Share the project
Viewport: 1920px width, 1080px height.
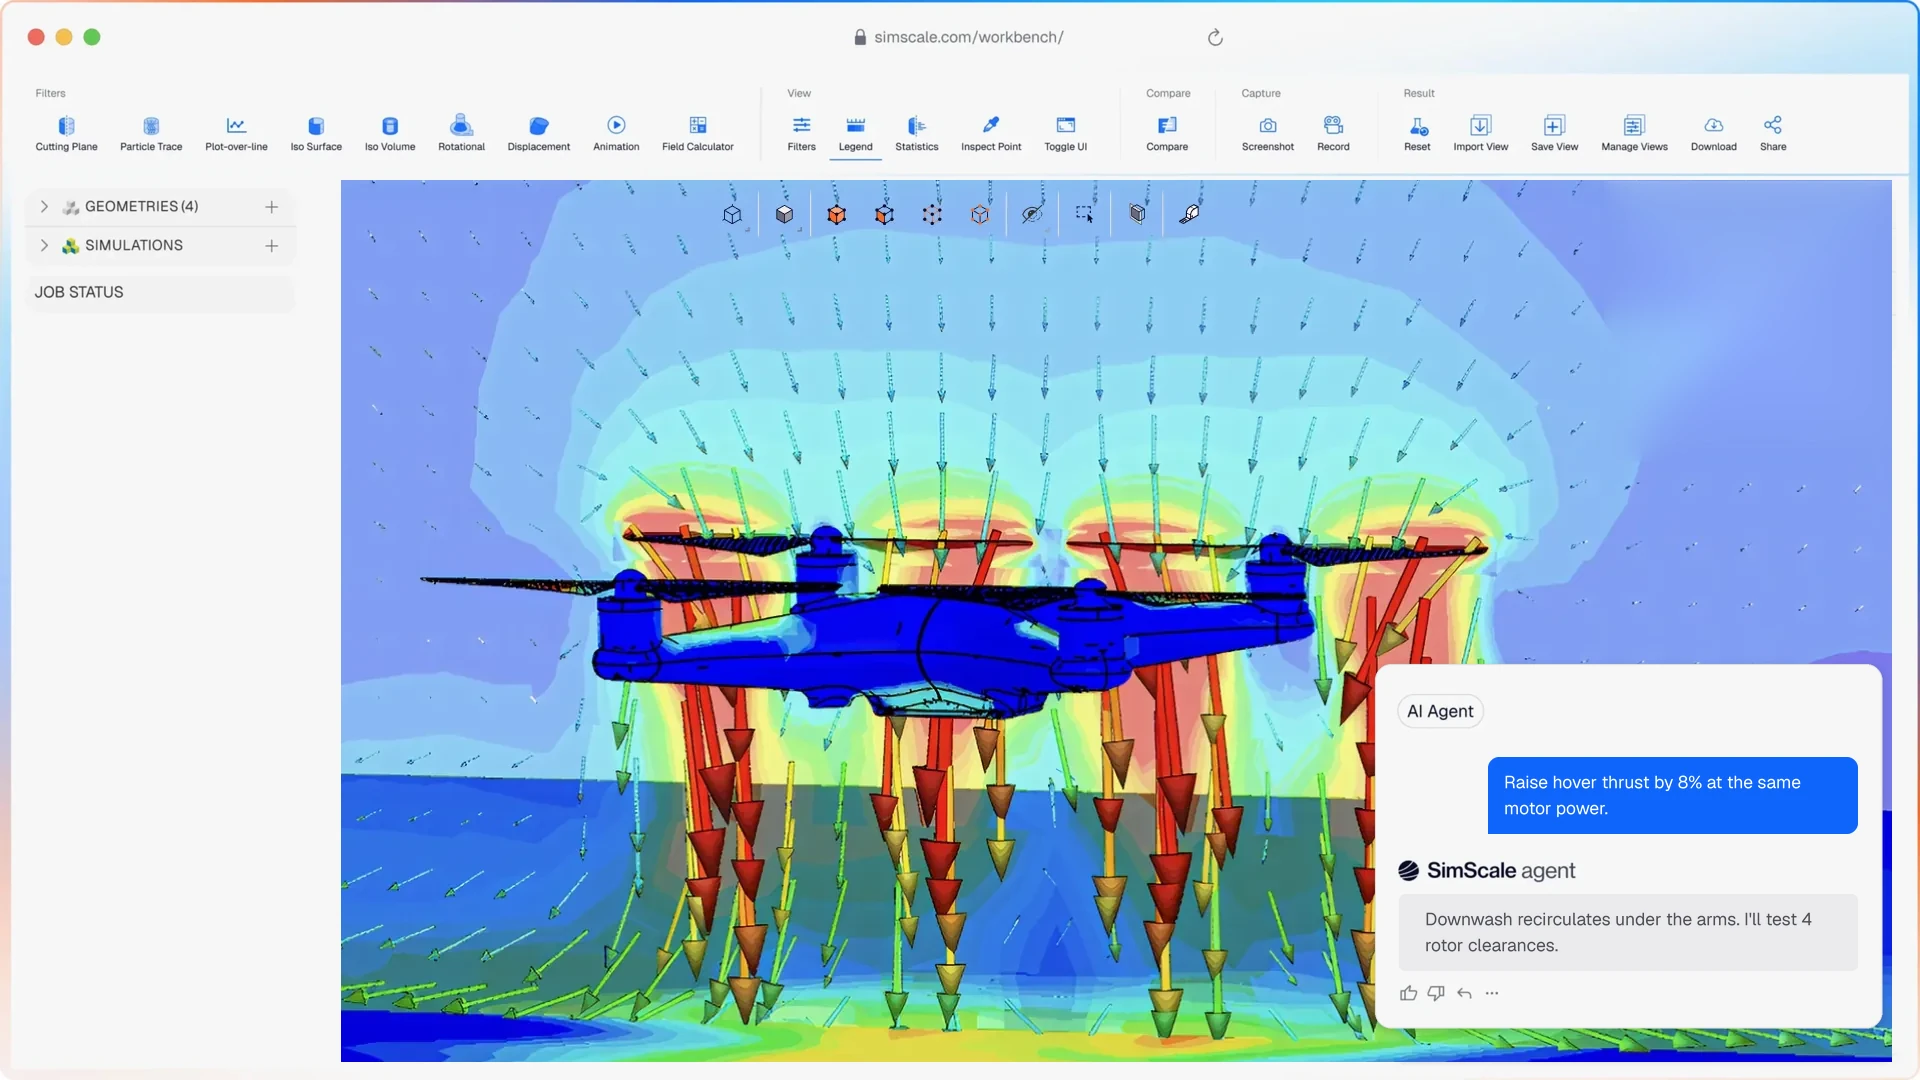(1773, 133)
